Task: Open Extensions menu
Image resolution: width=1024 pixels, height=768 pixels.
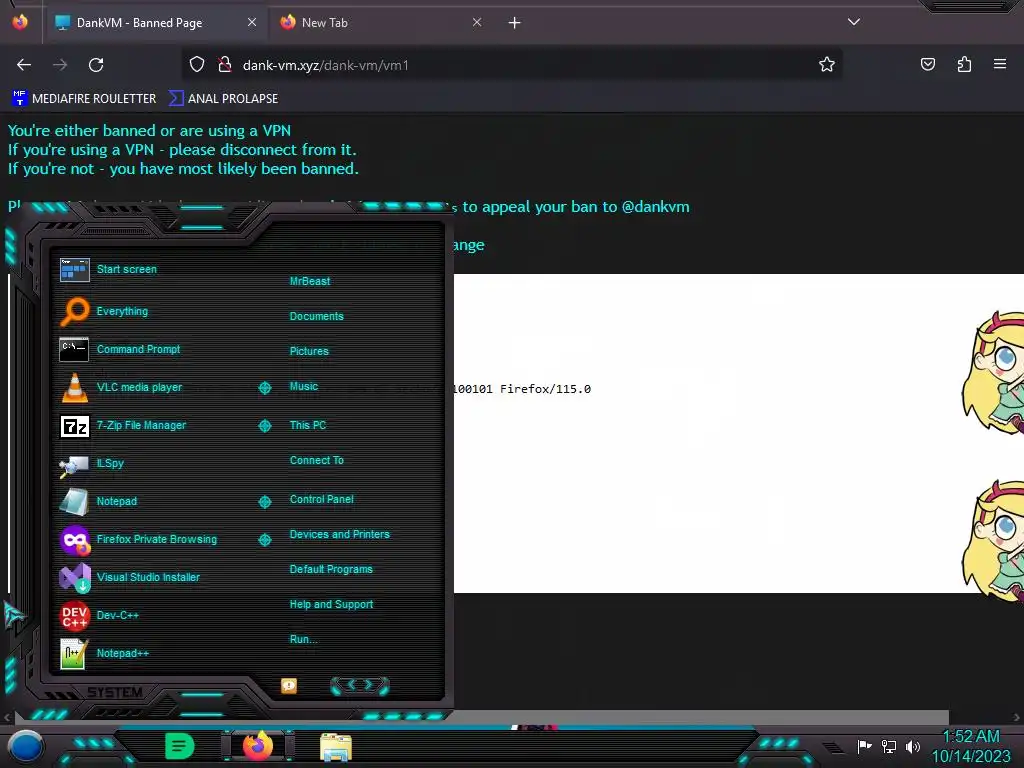Action: pos(964,64)
